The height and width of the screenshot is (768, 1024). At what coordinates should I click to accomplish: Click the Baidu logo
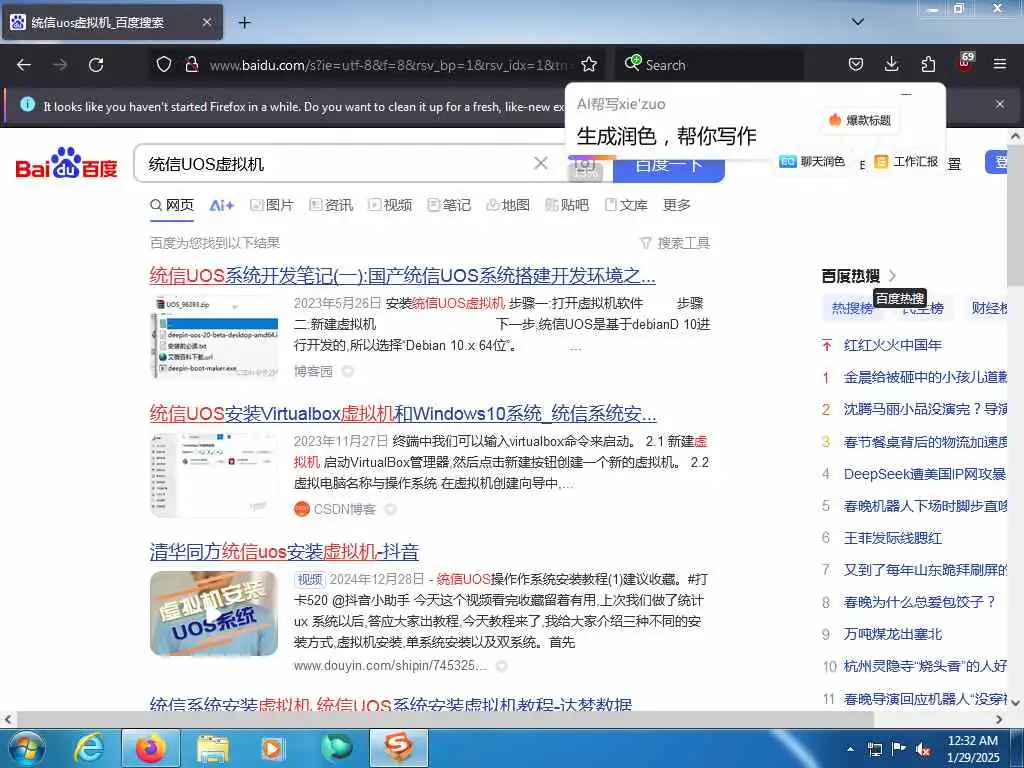point(66,163)
